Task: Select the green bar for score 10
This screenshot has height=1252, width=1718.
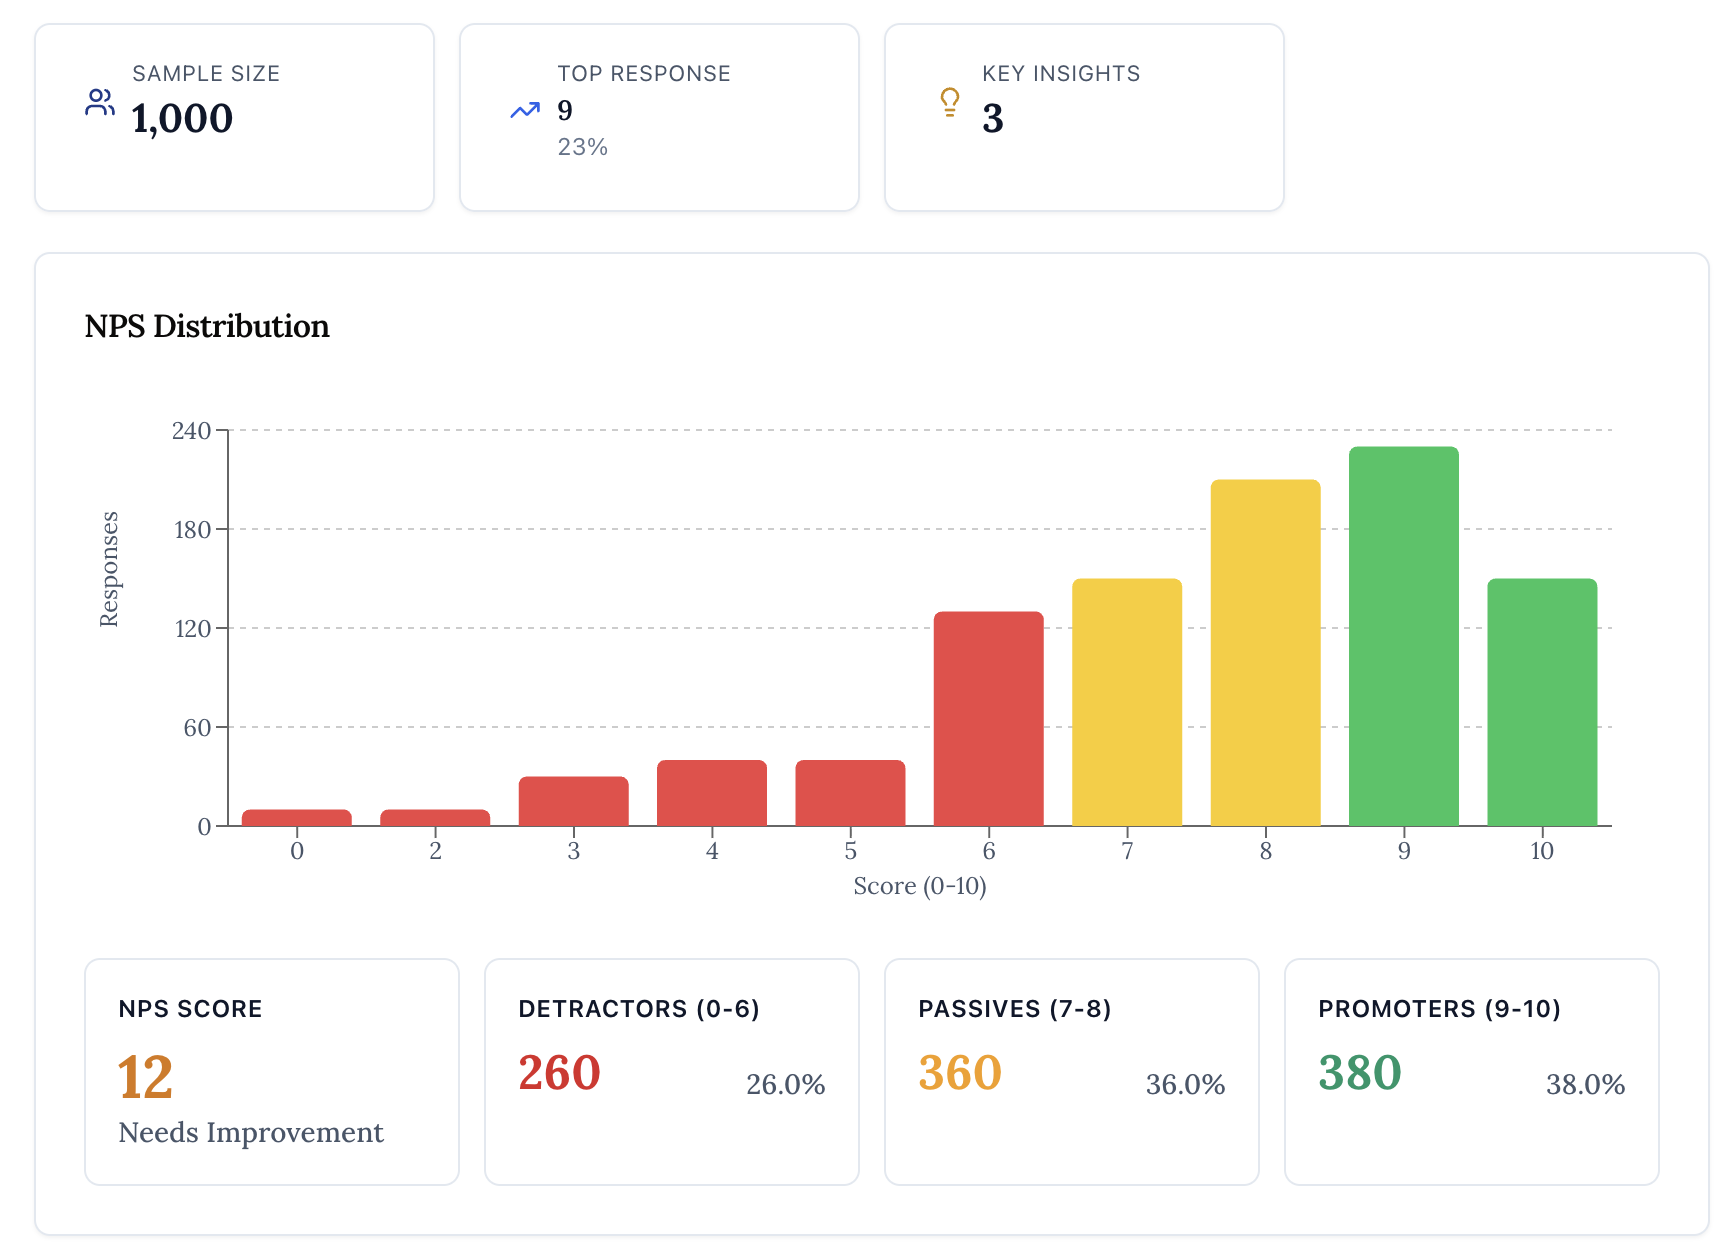Action: [1542, 702]
